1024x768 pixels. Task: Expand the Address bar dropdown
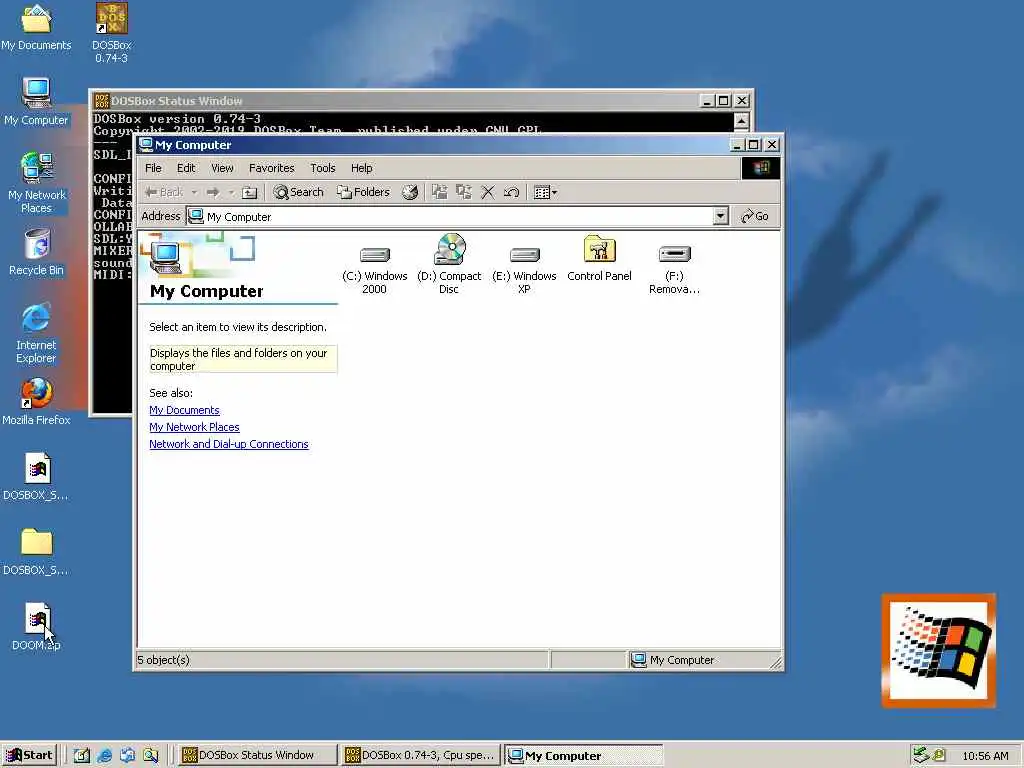(720, 216)
